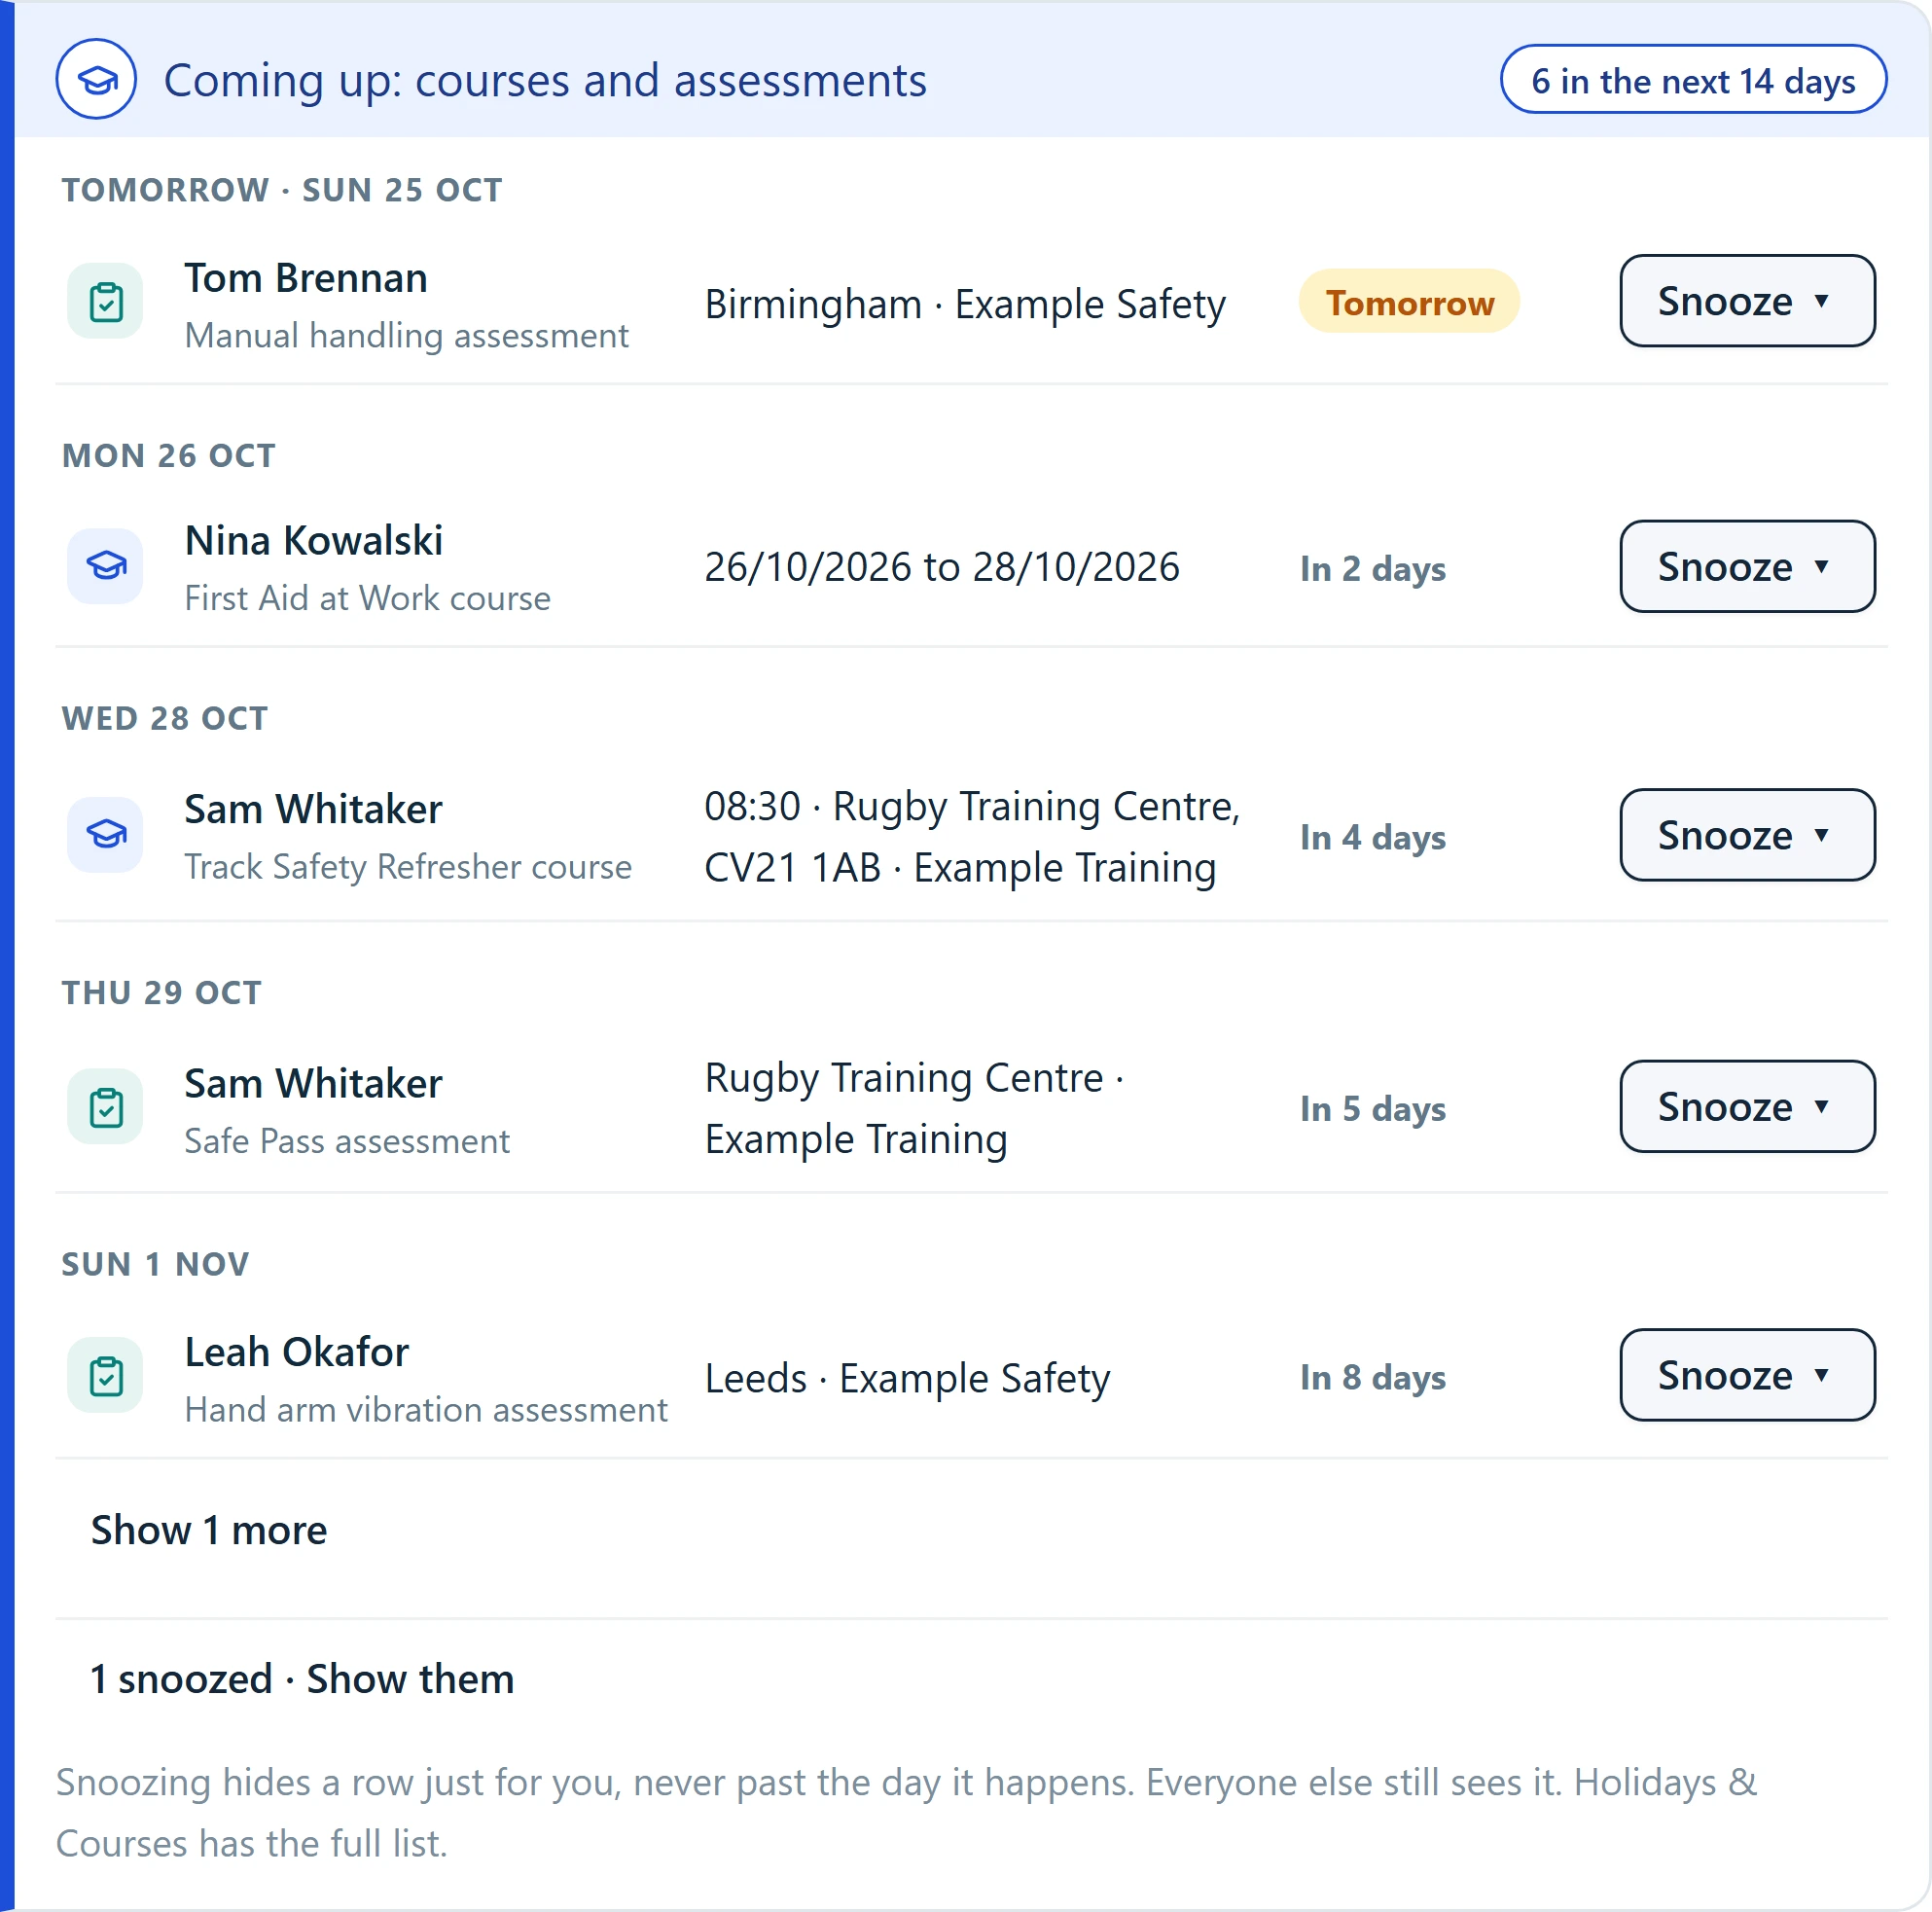Click the graduation cap header icon
Screen dimensions: 1932x1912
[96, 79]
